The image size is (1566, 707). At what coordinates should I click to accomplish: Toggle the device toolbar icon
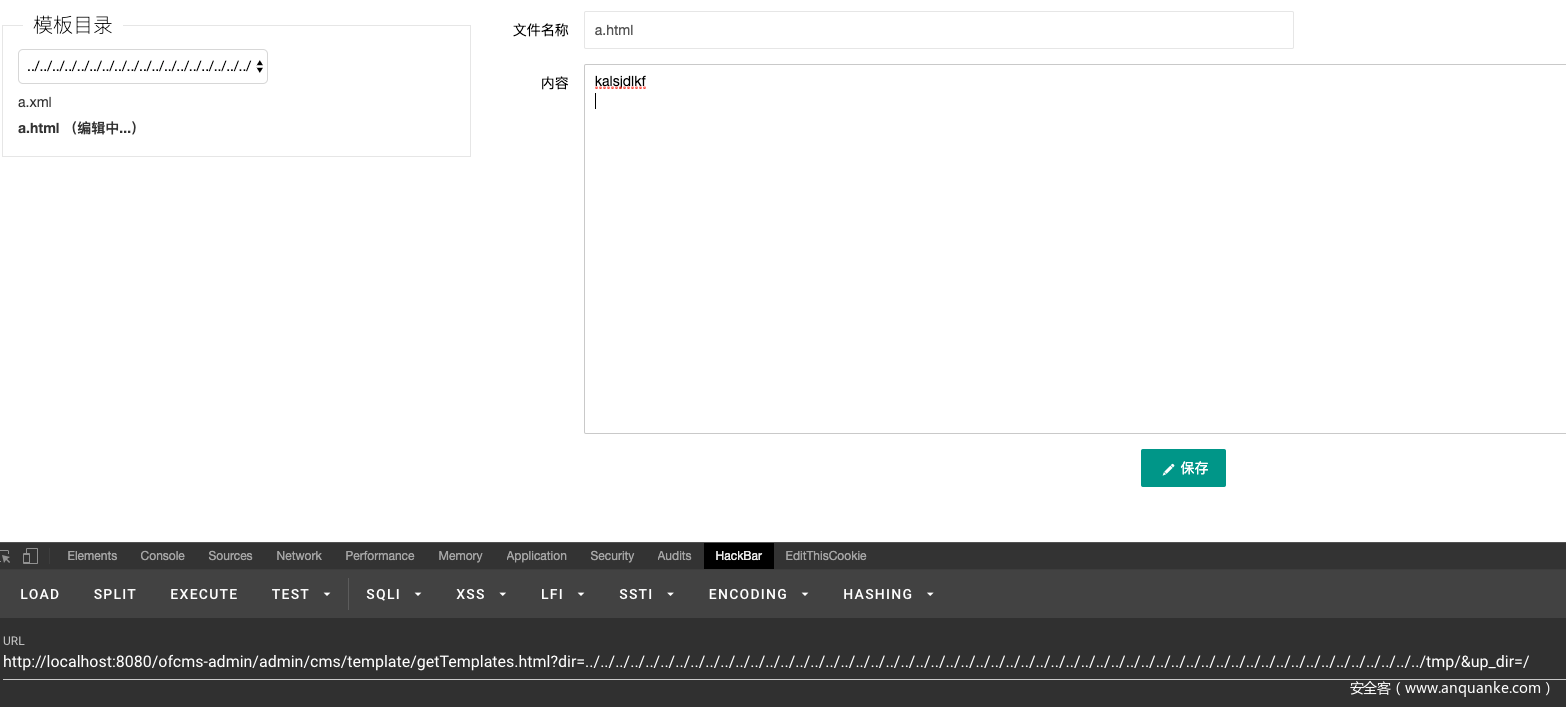coord(30,556)
